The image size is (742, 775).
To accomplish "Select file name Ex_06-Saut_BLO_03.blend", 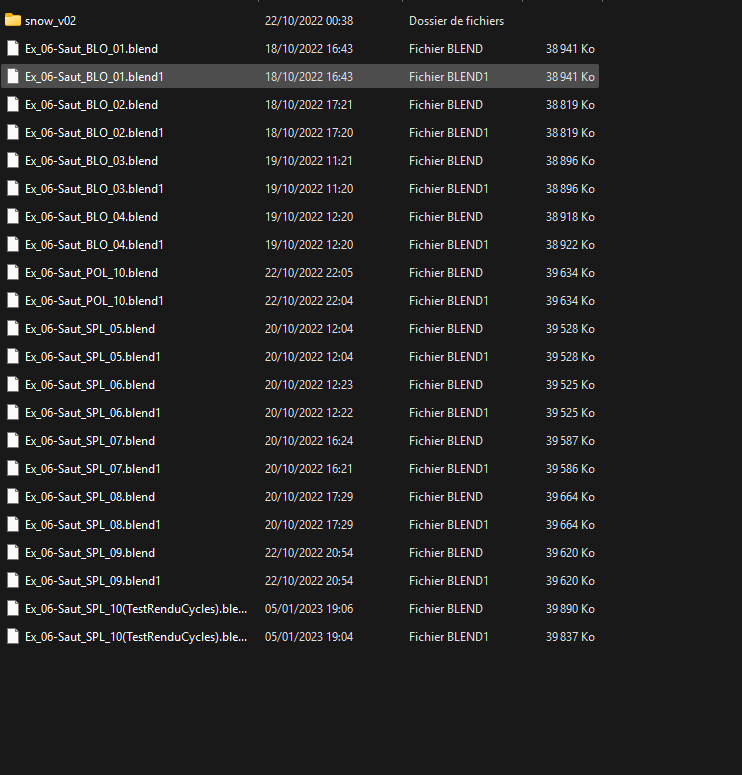I will coord(91,161).
